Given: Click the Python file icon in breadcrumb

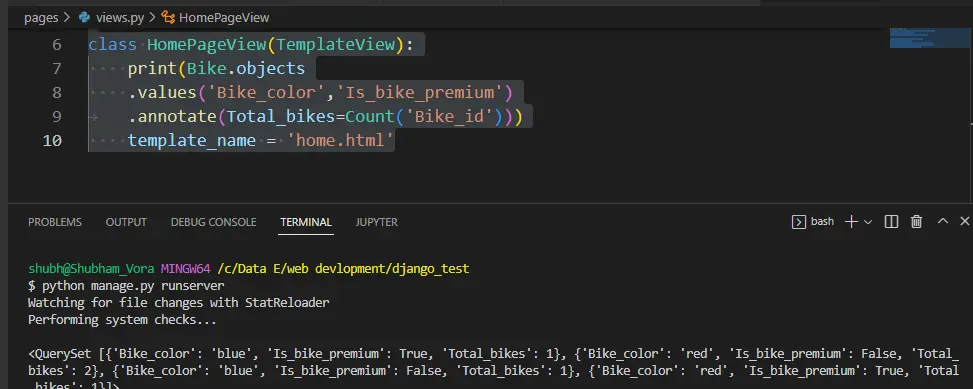Looking at the screenshot, I should tap(85, 18).
